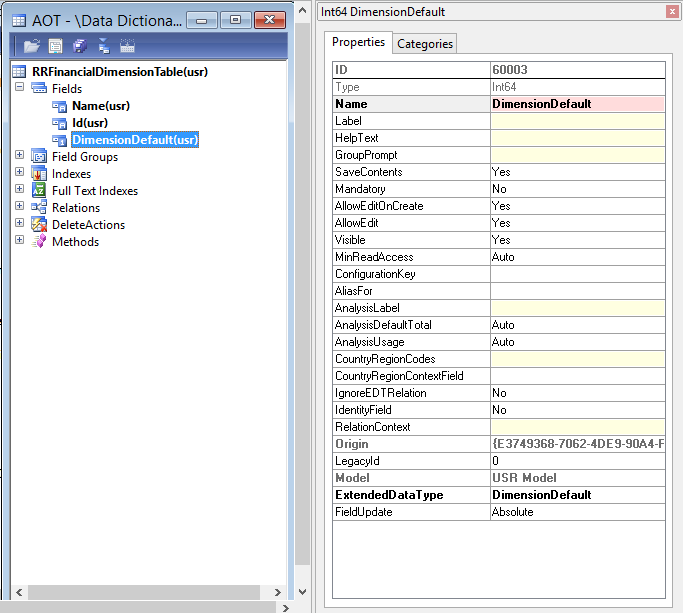Select the DimensionDefault(usr) field
Screen dimensions: 683x613
[135, 140]
